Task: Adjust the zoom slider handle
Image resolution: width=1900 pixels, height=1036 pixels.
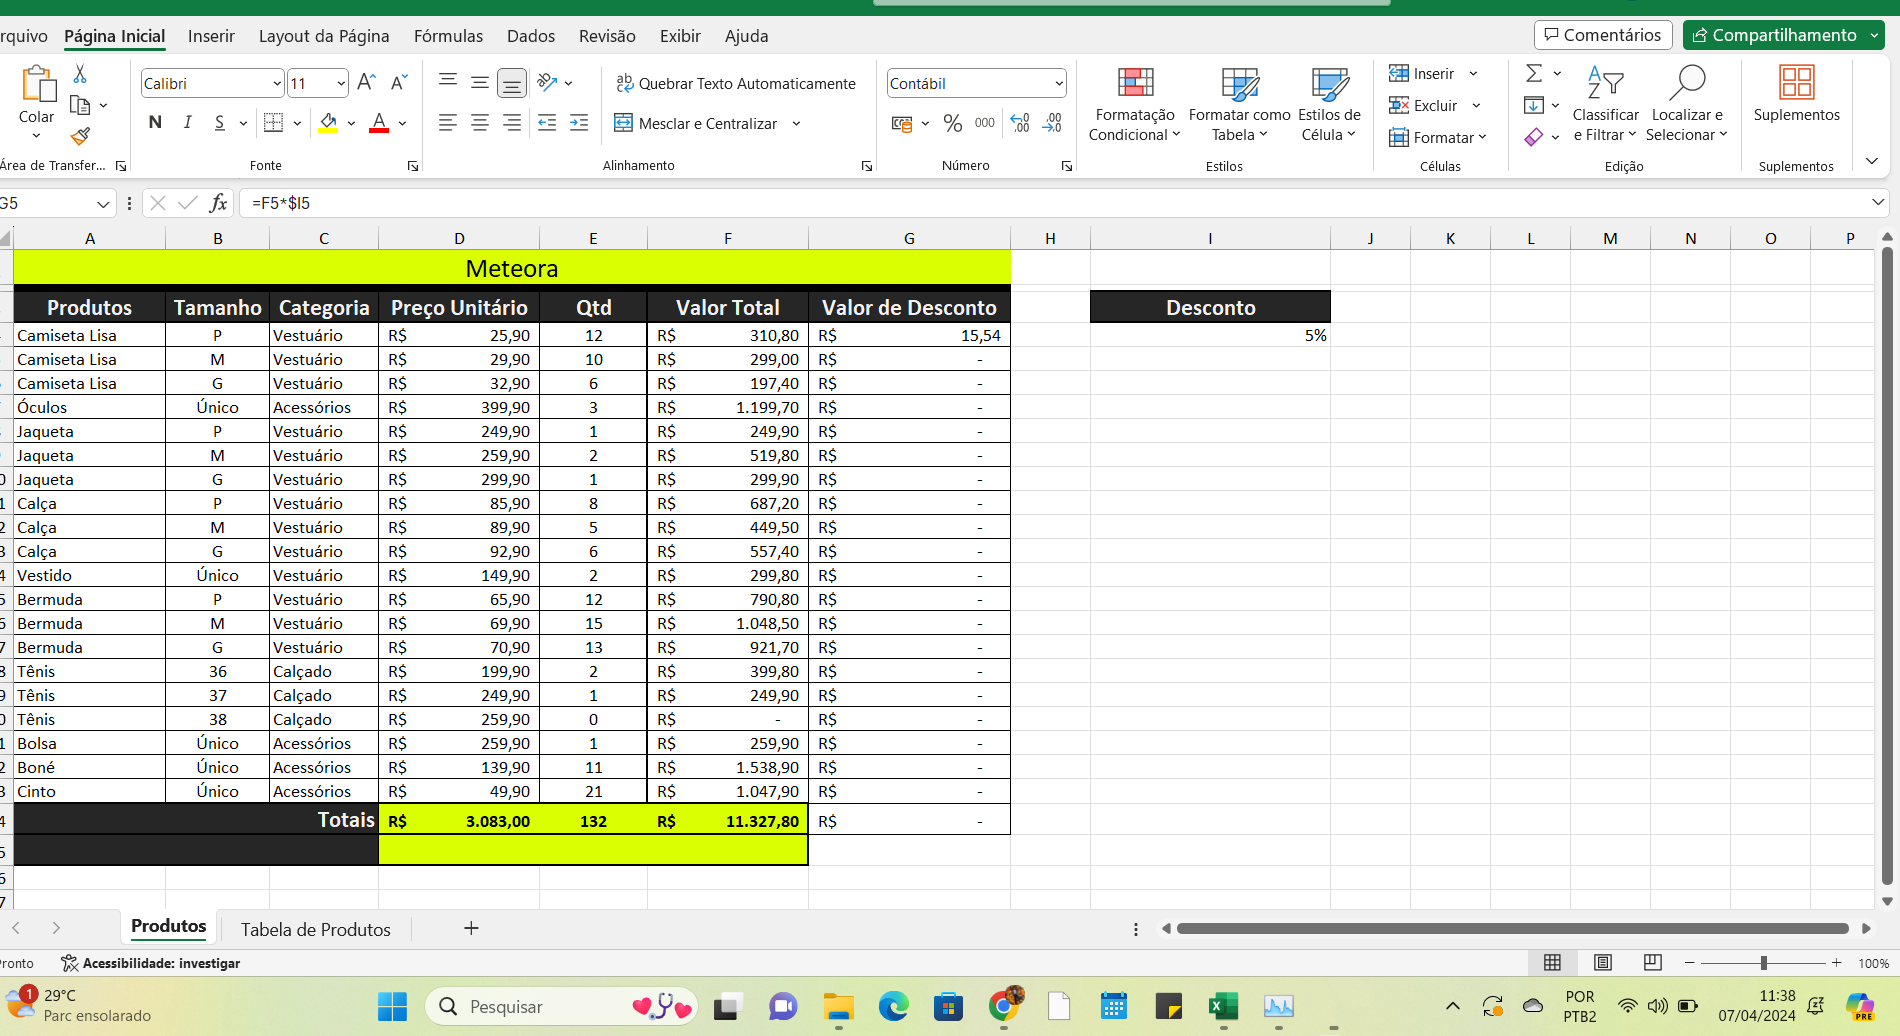Action: 1764,962
